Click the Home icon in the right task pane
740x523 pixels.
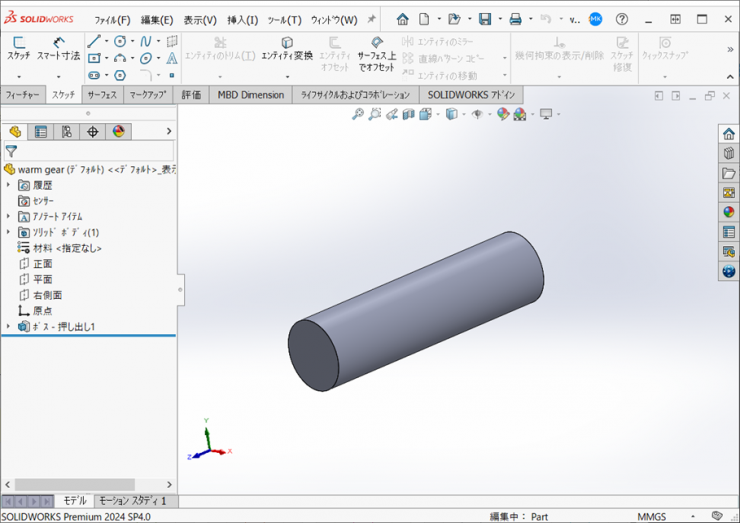click(x=728, y=135)
